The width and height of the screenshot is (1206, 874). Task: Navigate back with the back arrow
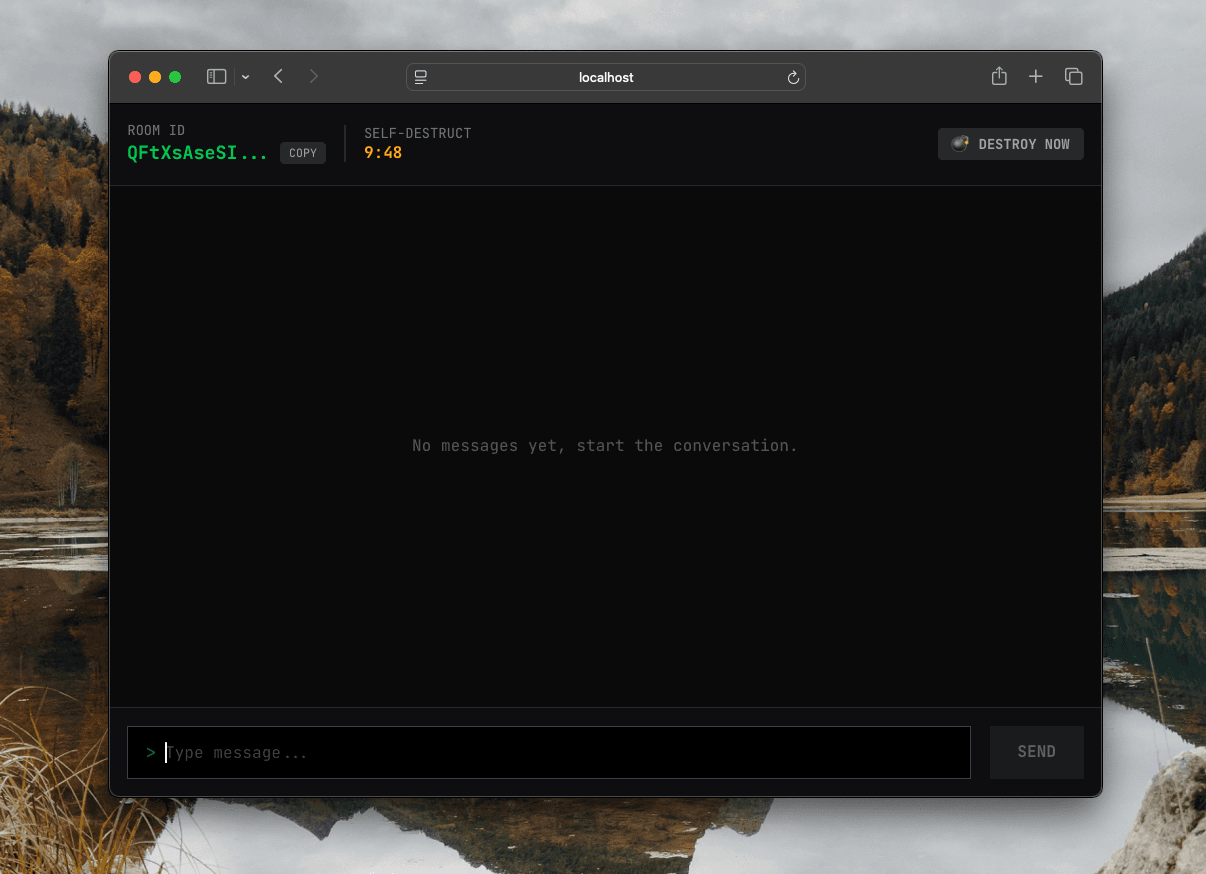click(278, 76)
